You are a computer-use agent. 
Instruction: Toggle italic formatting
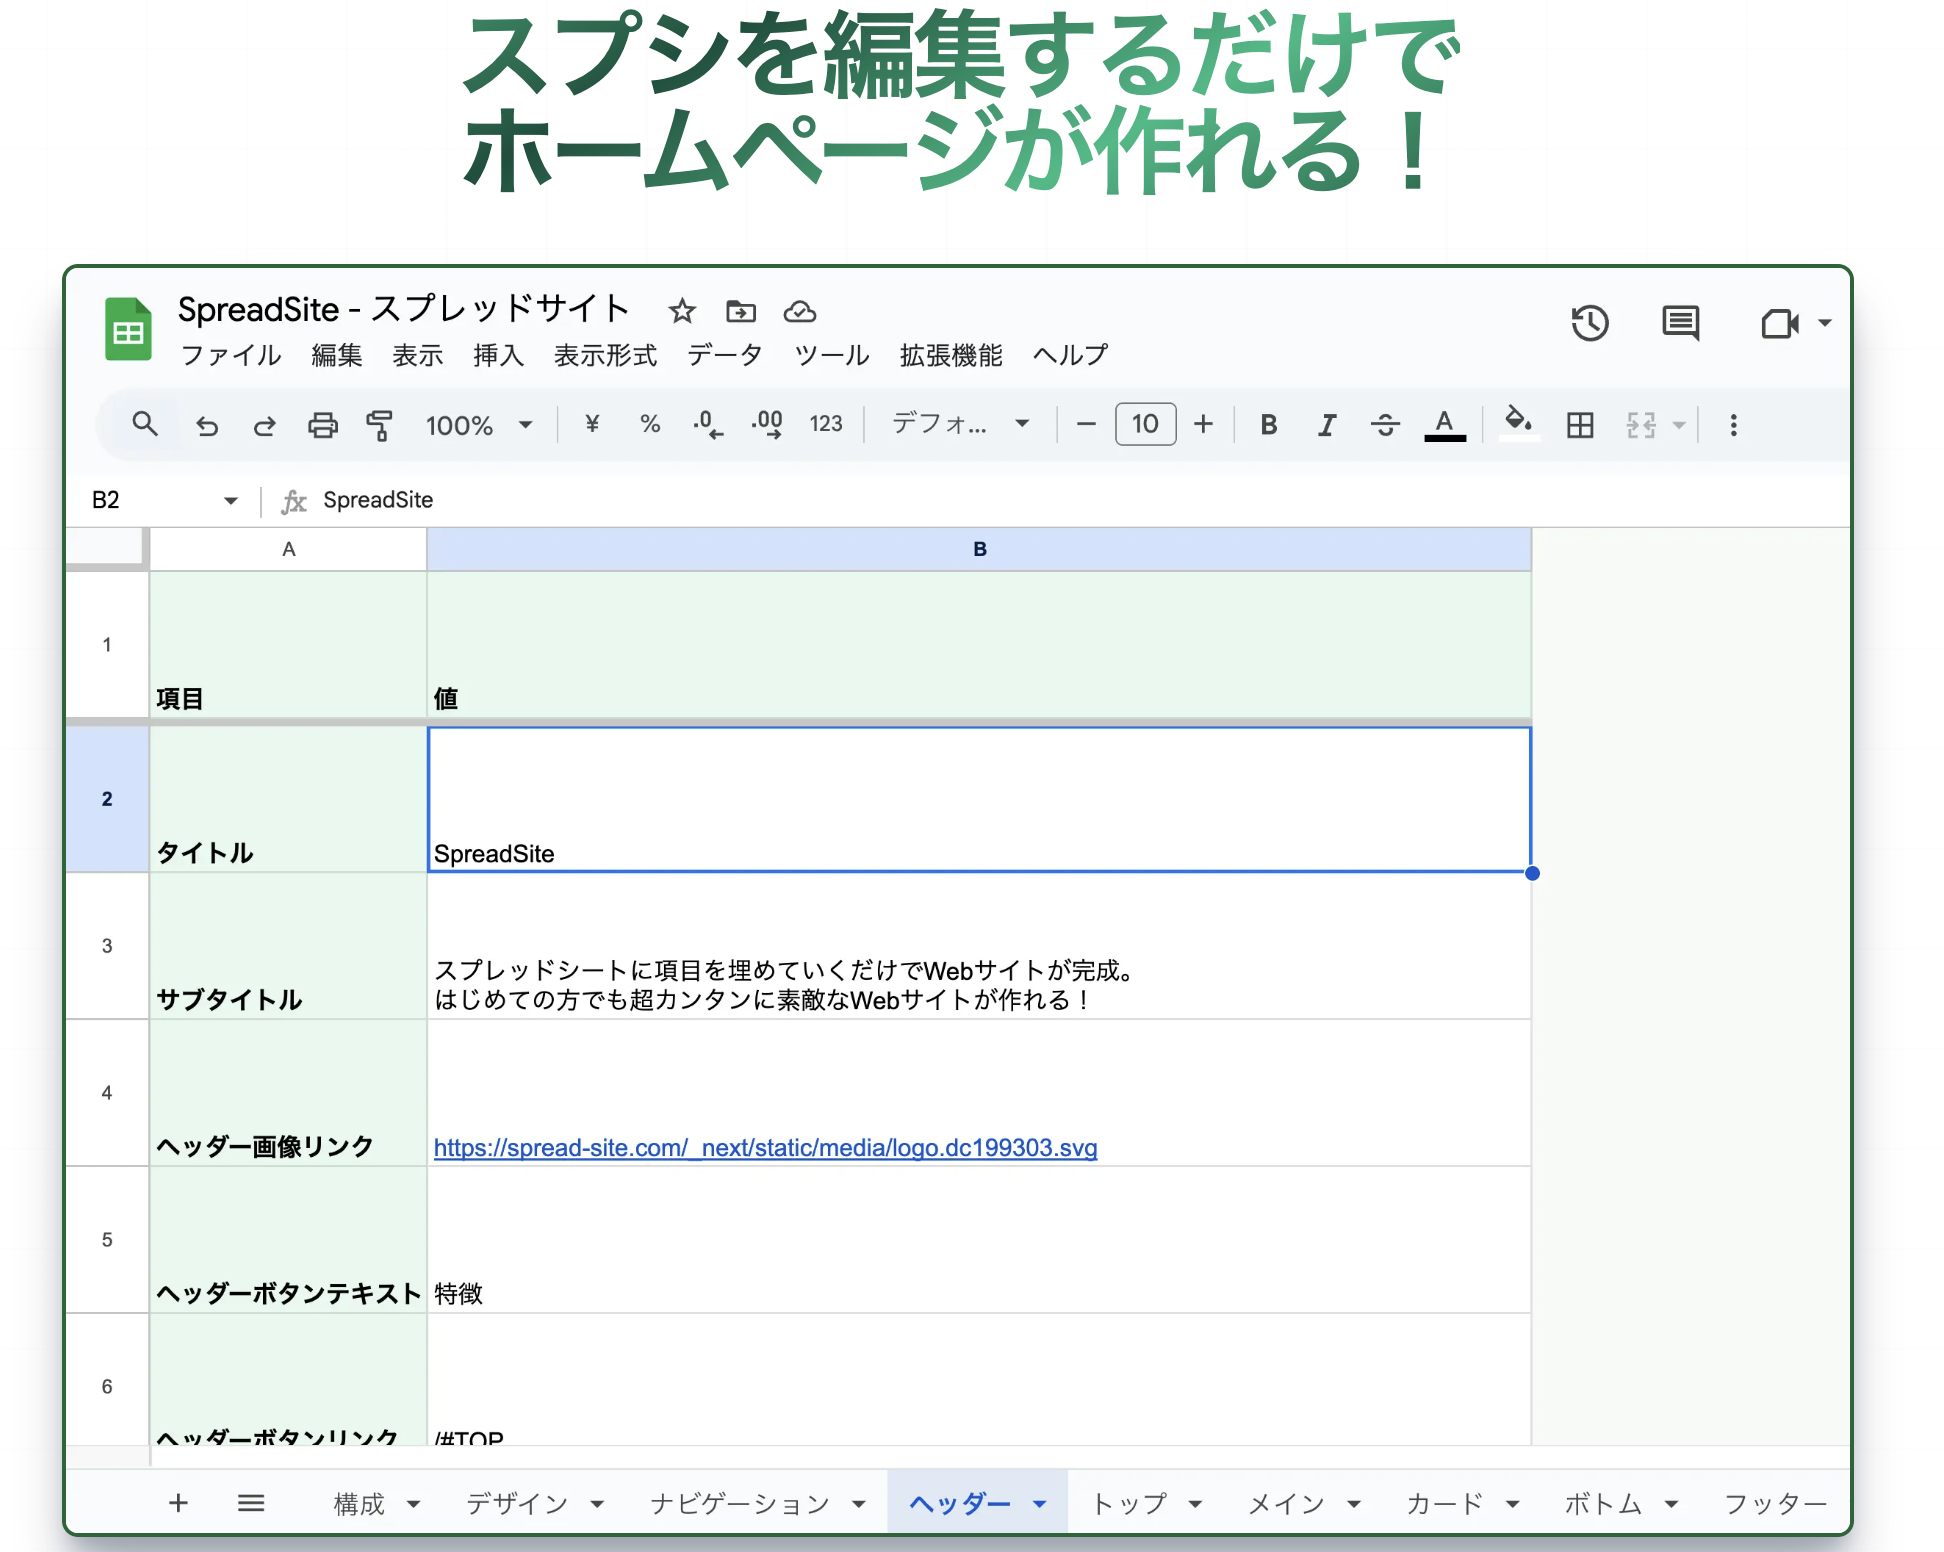(1327, 425)
